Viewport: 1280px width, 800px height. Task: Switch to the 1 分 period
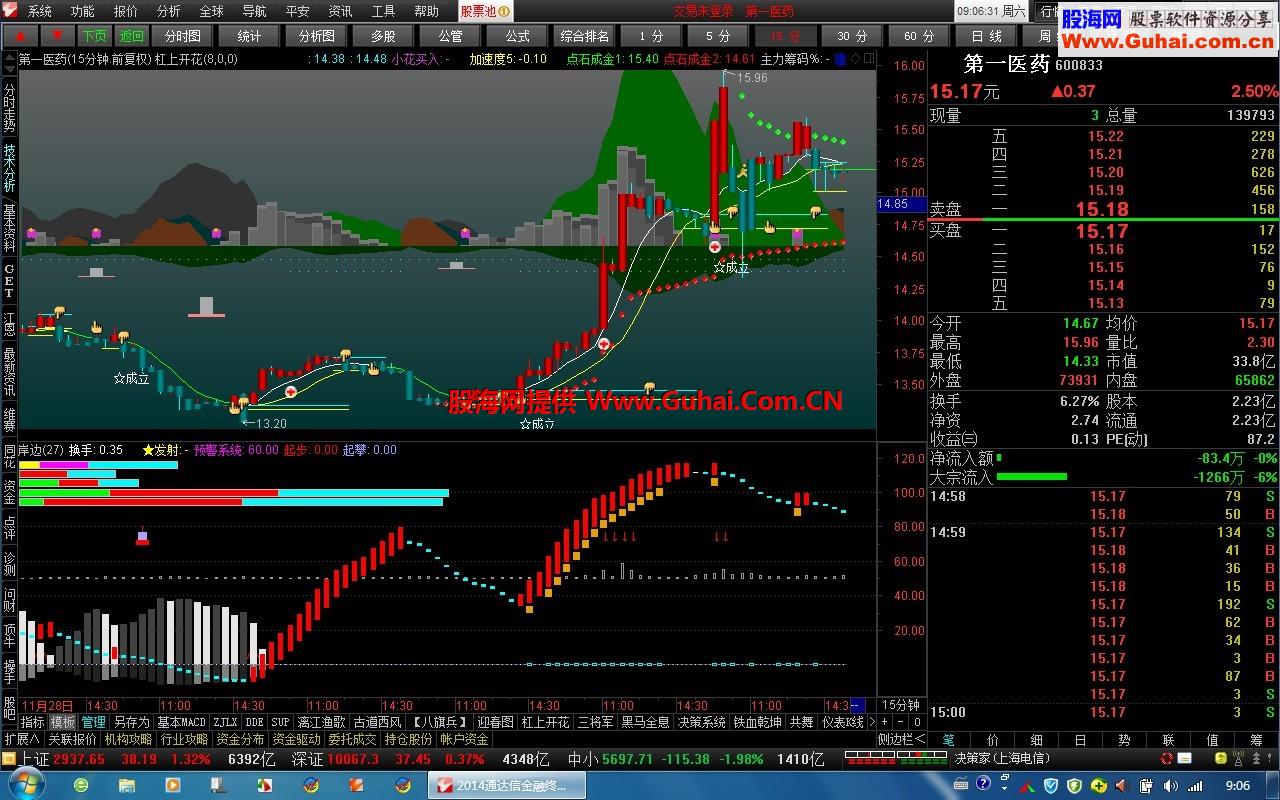(x=650, y=35)
